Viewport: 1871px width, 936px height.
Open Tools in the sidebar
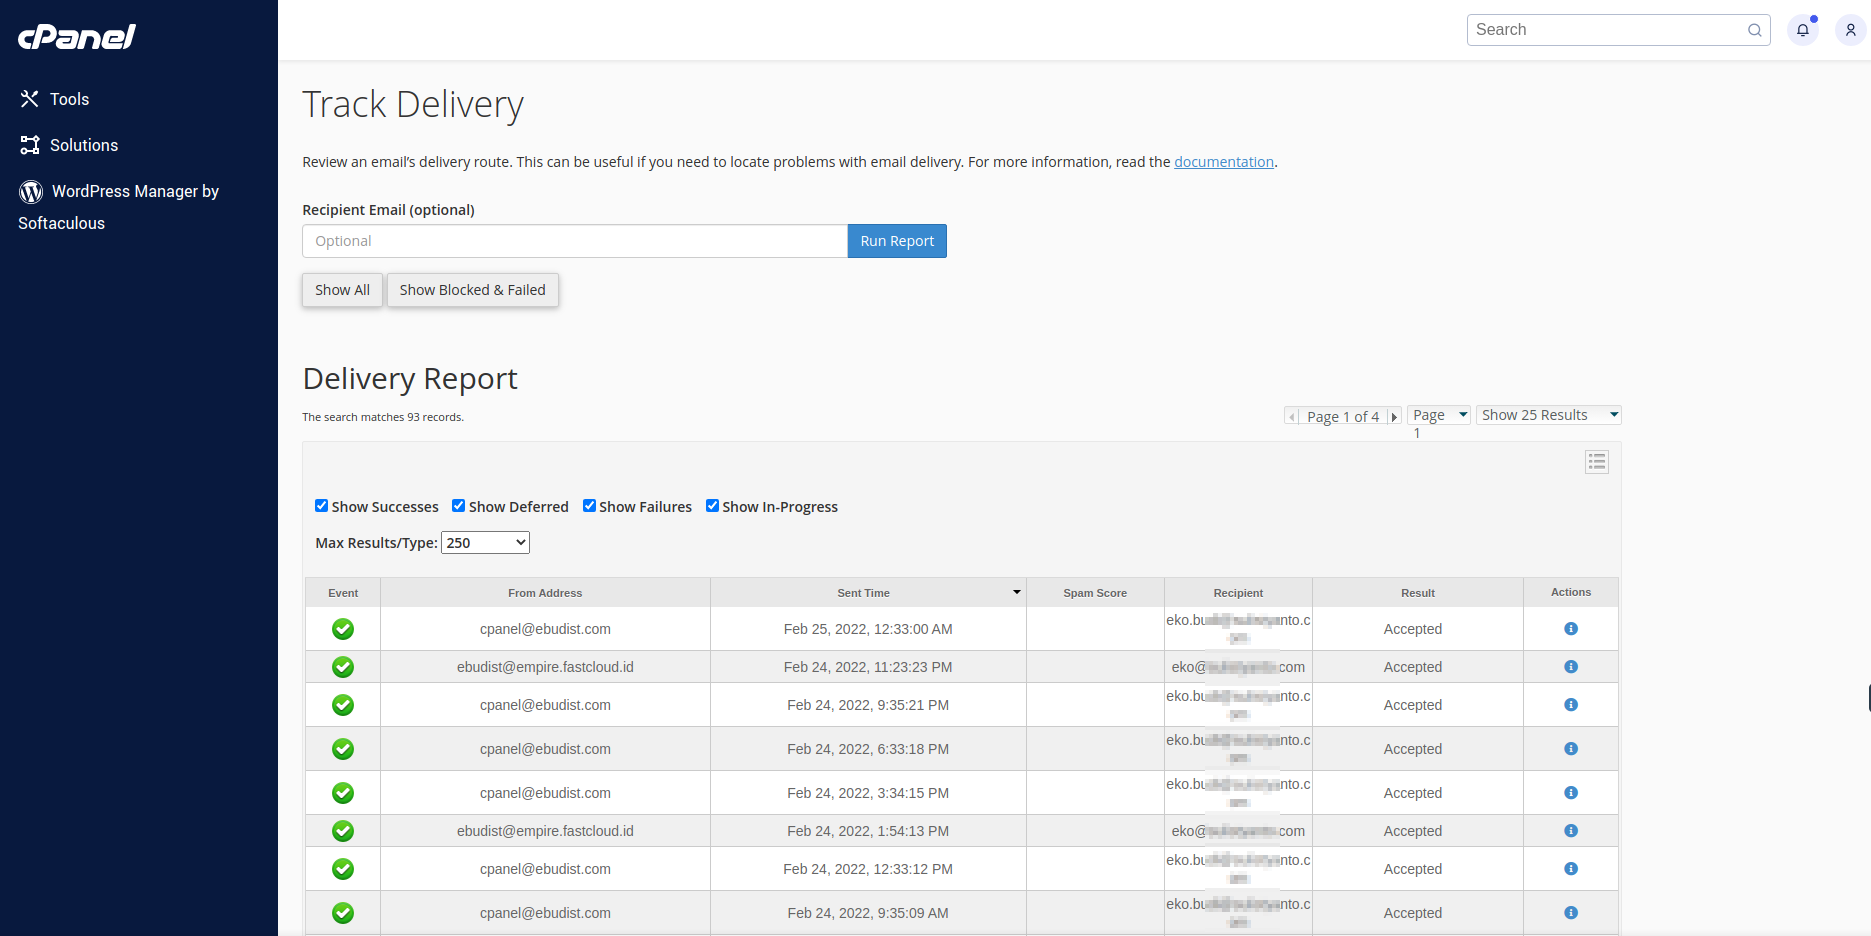tap(69, 99)
